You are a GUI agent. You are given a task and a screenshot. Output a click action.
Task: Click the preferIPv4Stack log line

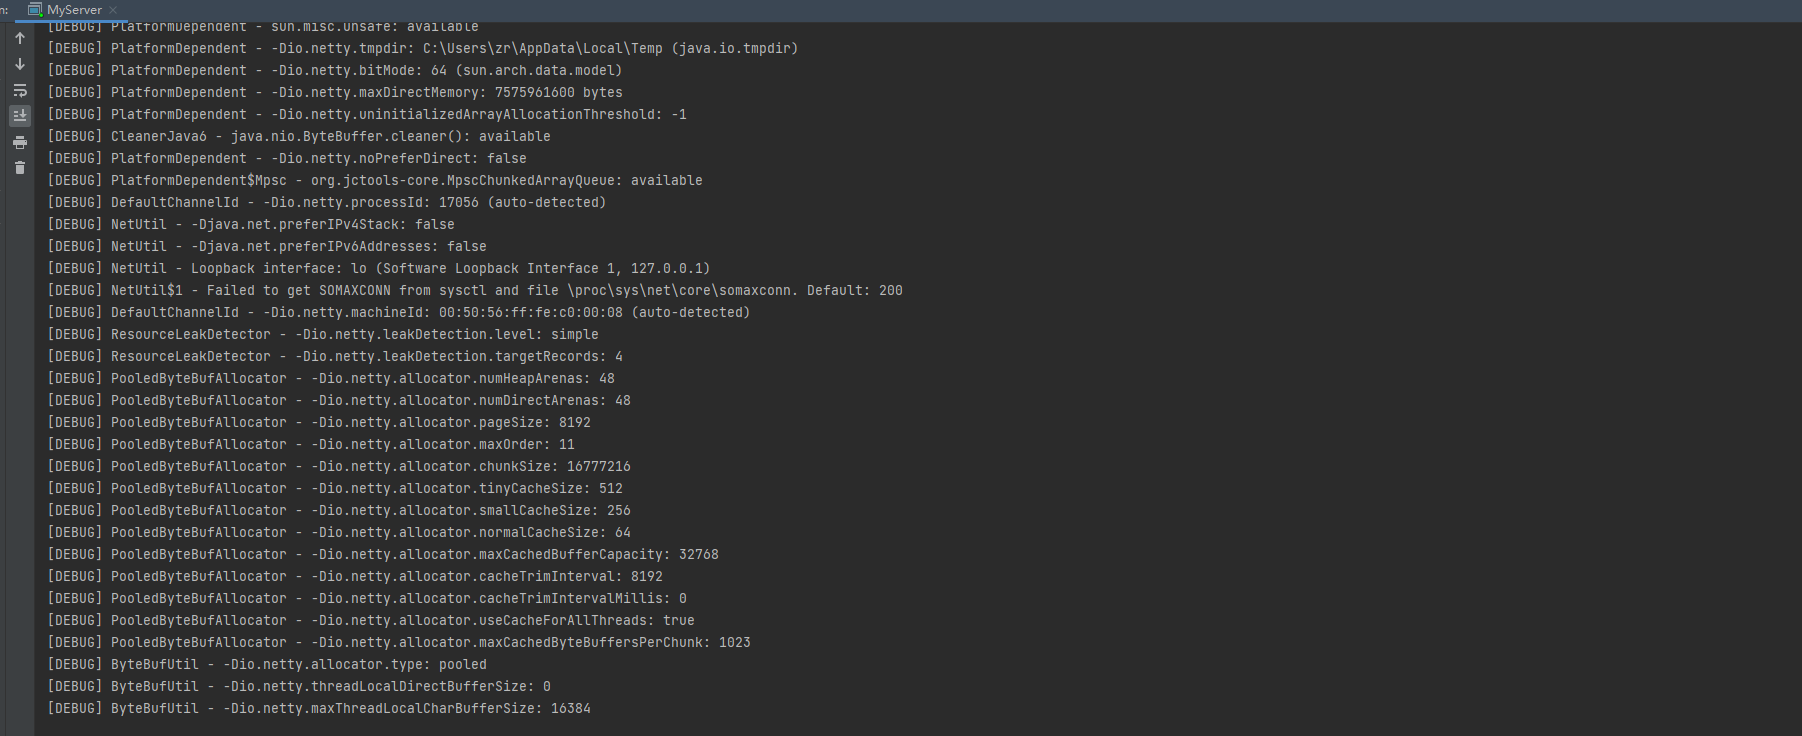tap(251, 224)
